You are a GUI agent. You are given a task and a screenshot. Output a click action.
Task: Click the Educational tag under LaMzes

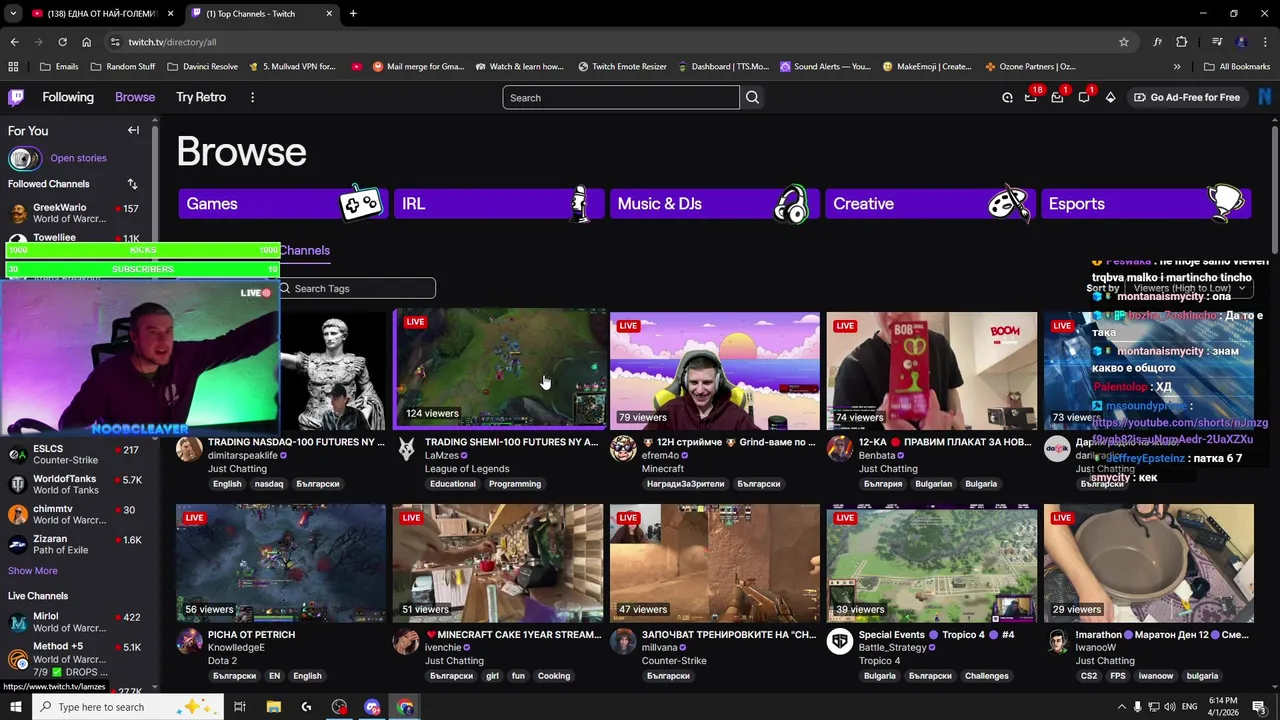click(x=453, y=484)
